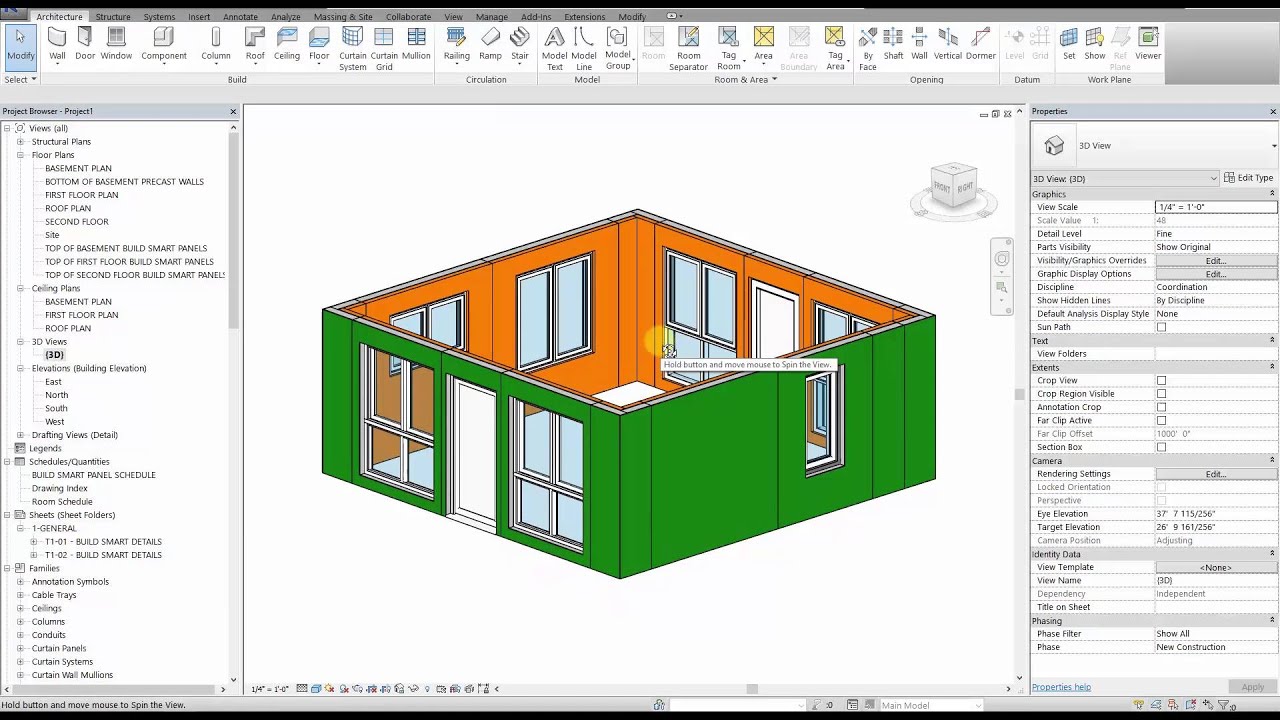The width and height of the screenshot is (1280, 720).
Task: Switch to the Annotate ribbon tab
Action: (240, 17)
